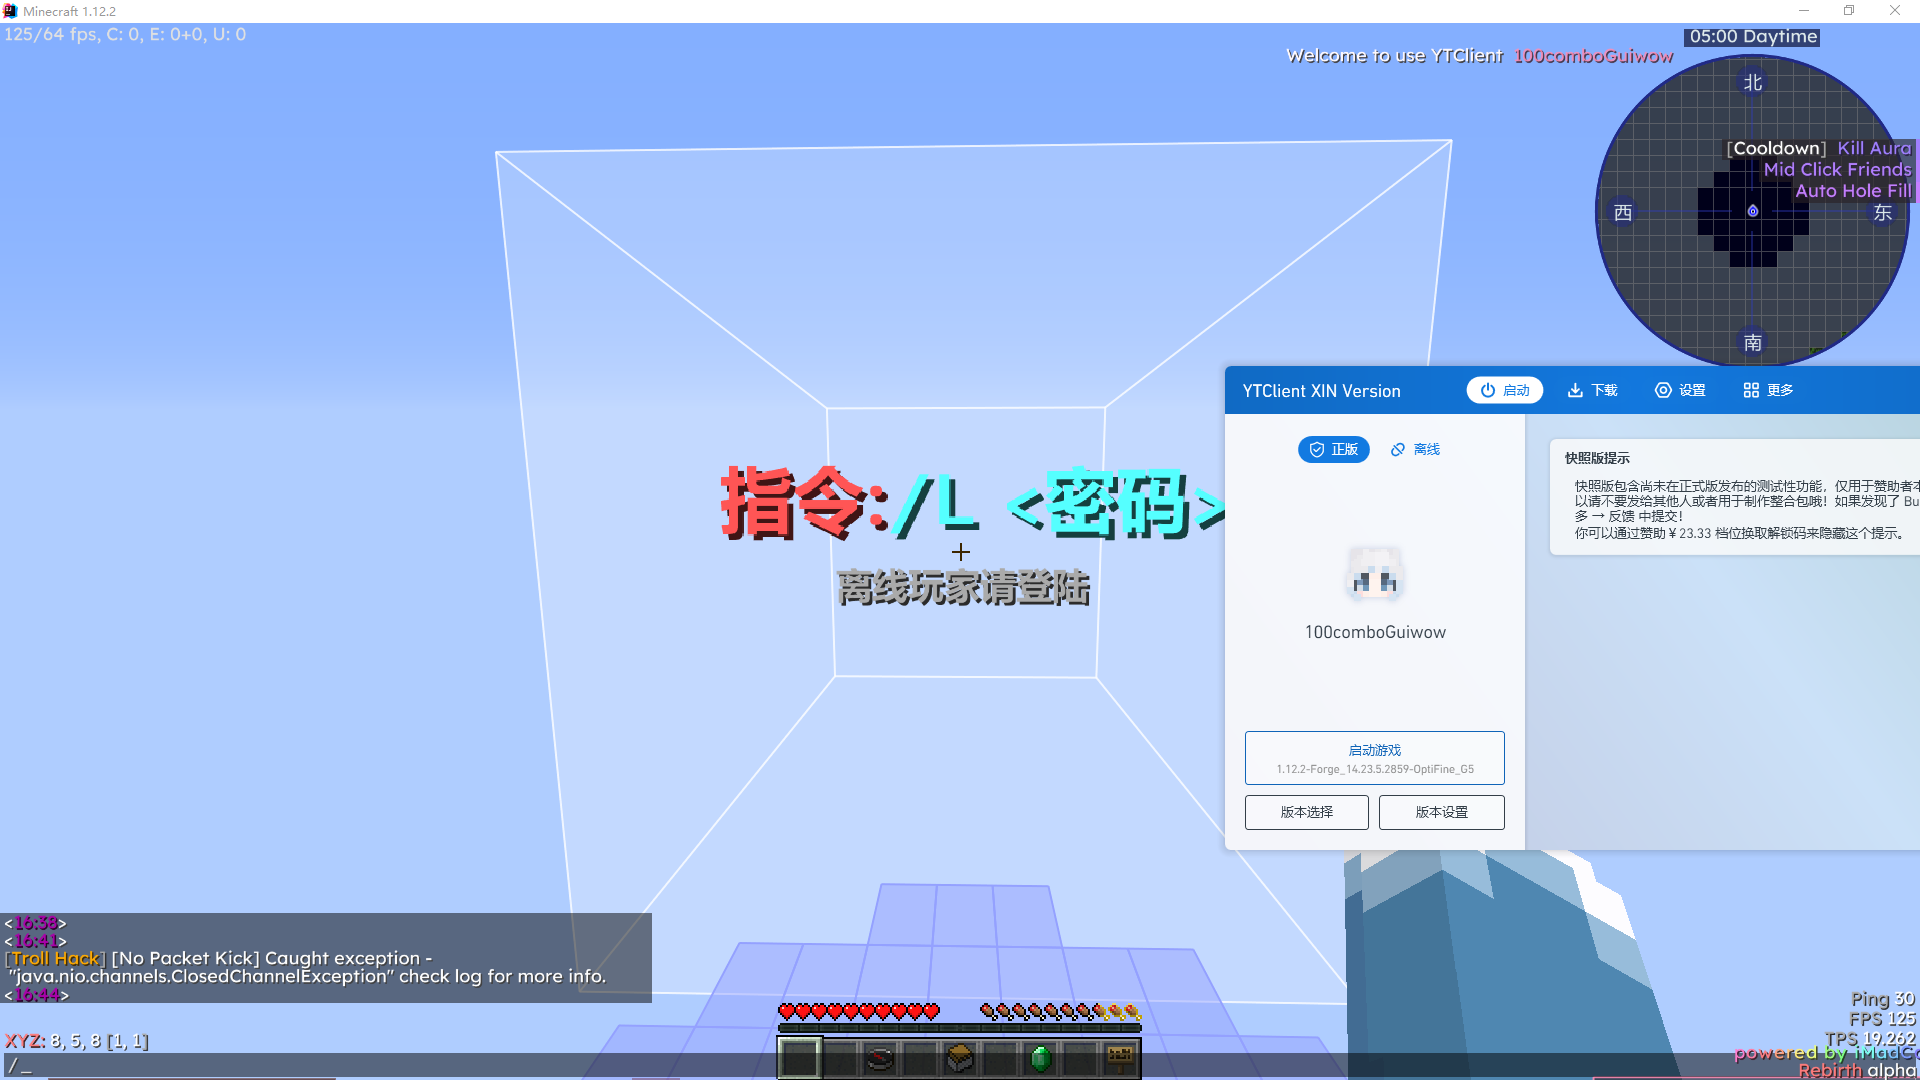
Task: Click the Troll Hack chat message
Action: pos(306,967)
